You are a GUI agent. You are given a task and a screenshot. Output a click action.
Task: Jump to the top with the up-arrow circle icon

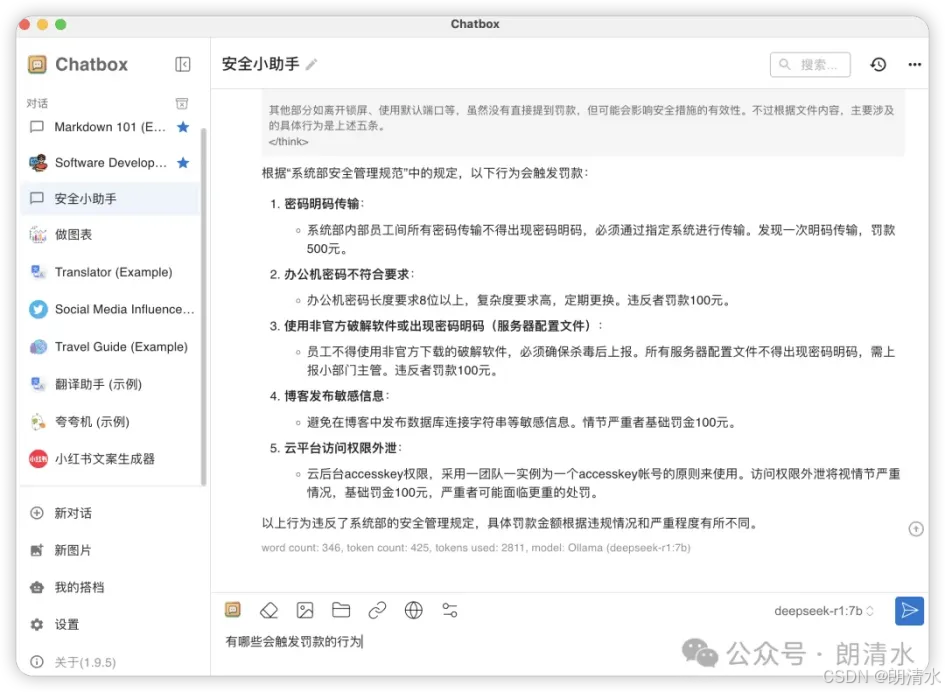coord(915,529)
